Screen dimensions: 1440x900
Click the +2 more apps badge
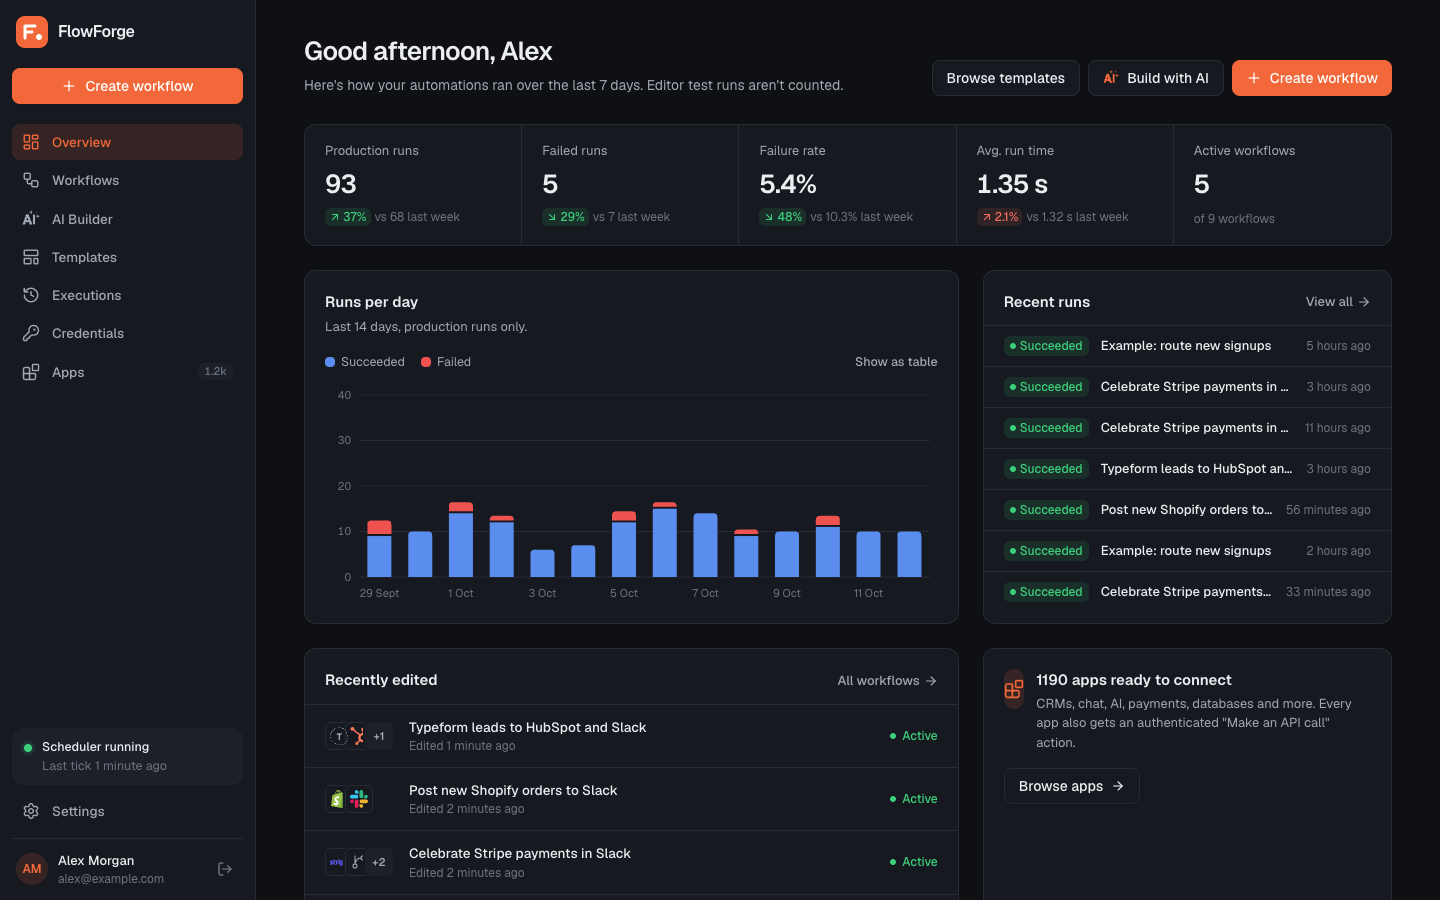(379, 862)
